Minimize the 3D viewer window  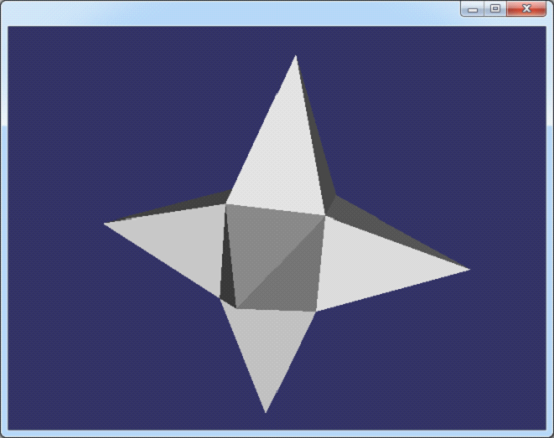coord(472,9)
